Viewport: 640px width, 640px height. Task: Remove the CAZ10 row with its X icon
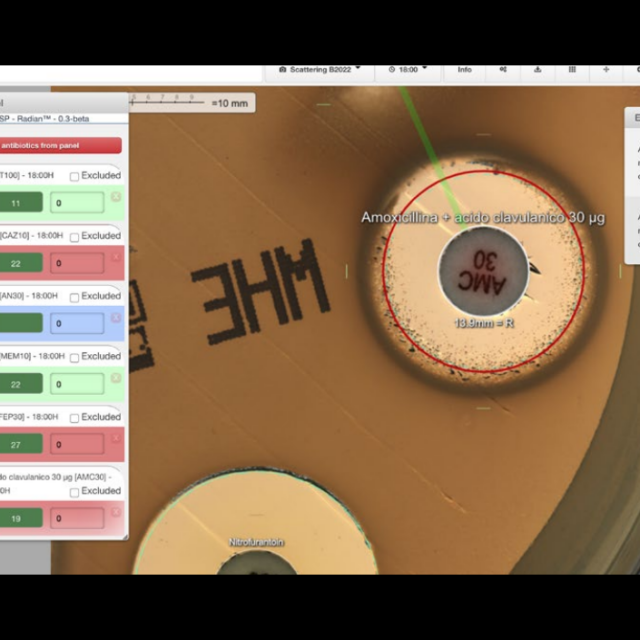tap(116, 257)
